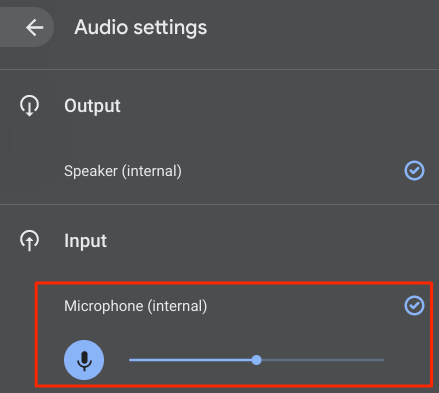Click the Output circular down-arrow icon
This screenshot has height=393, width=439.
click(29, 106)
